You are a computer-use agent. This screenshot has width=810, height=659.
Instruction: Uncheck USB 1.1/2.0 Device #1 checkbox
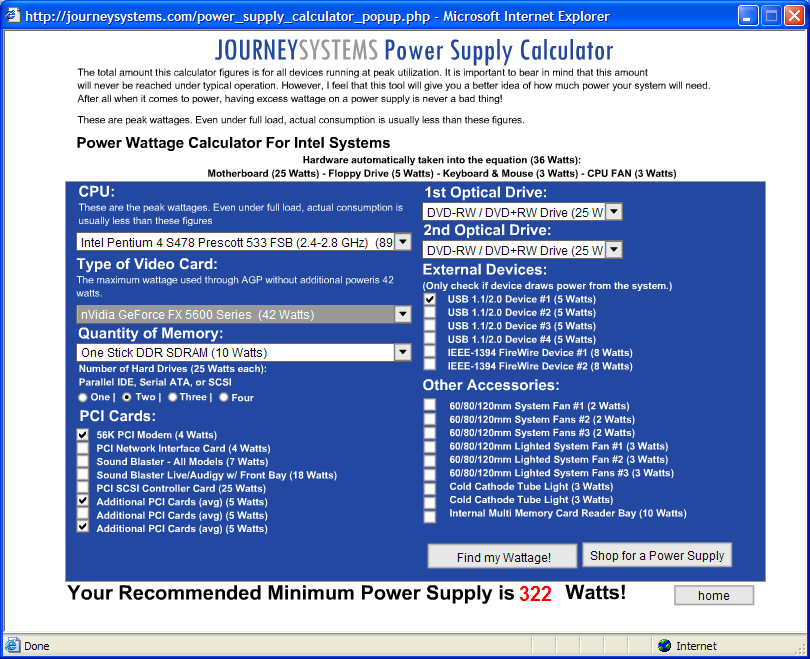(429, 299)
